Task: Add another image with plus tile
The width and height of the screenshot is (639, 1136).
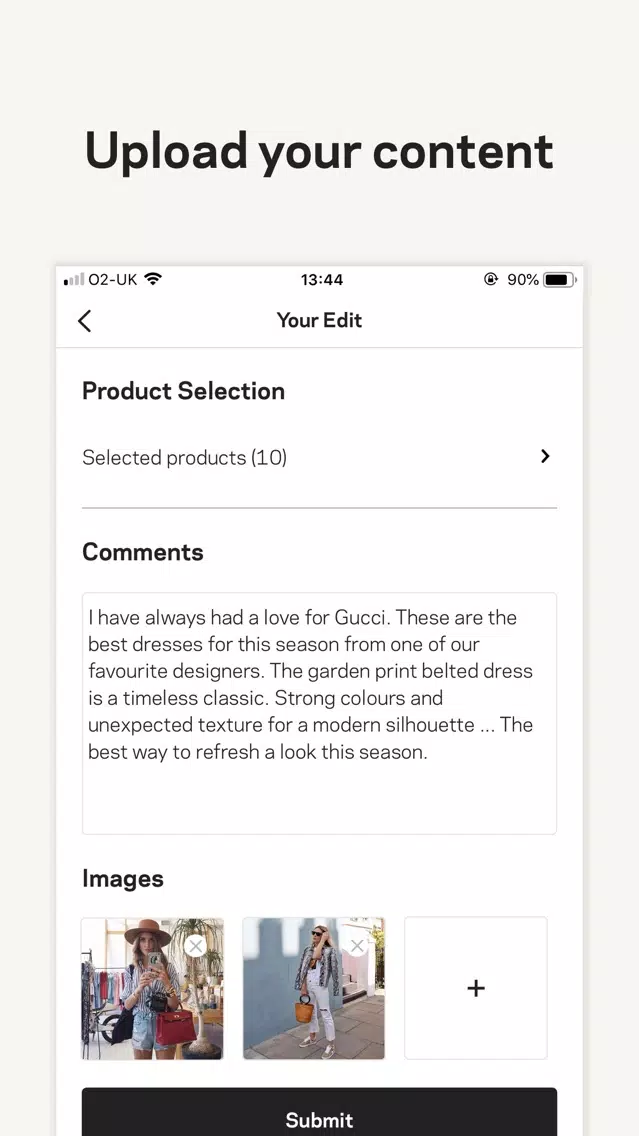Action: [x=476, y=988]
